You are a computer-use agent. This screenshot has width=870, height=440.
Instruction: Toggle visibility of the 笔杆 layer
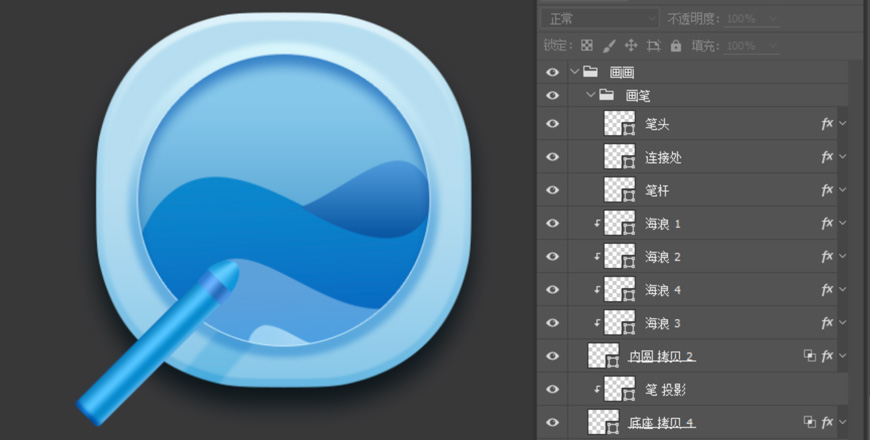(551, 191)
